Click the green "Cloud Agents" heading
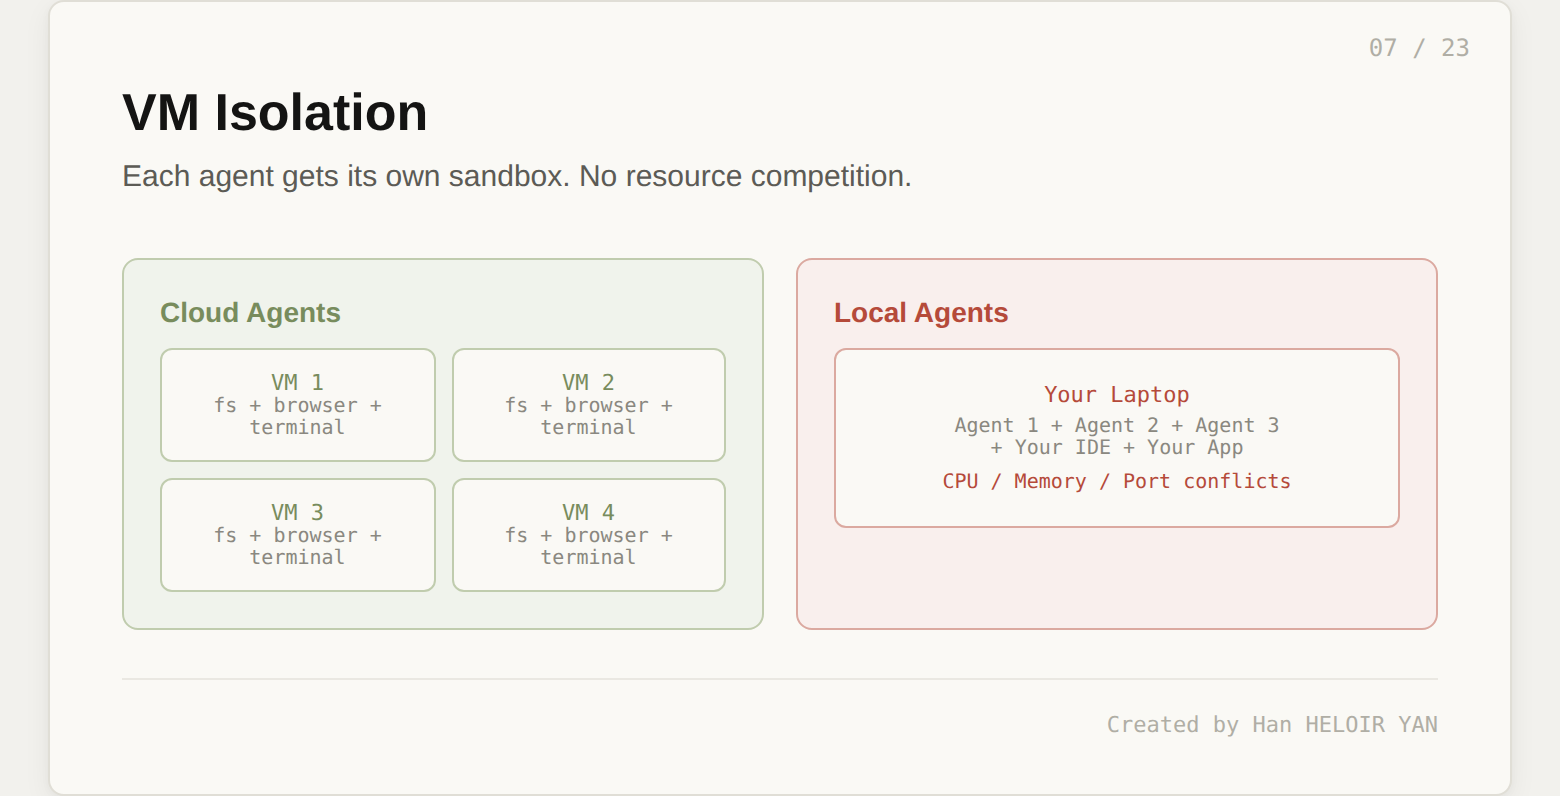 pos(250,313)
